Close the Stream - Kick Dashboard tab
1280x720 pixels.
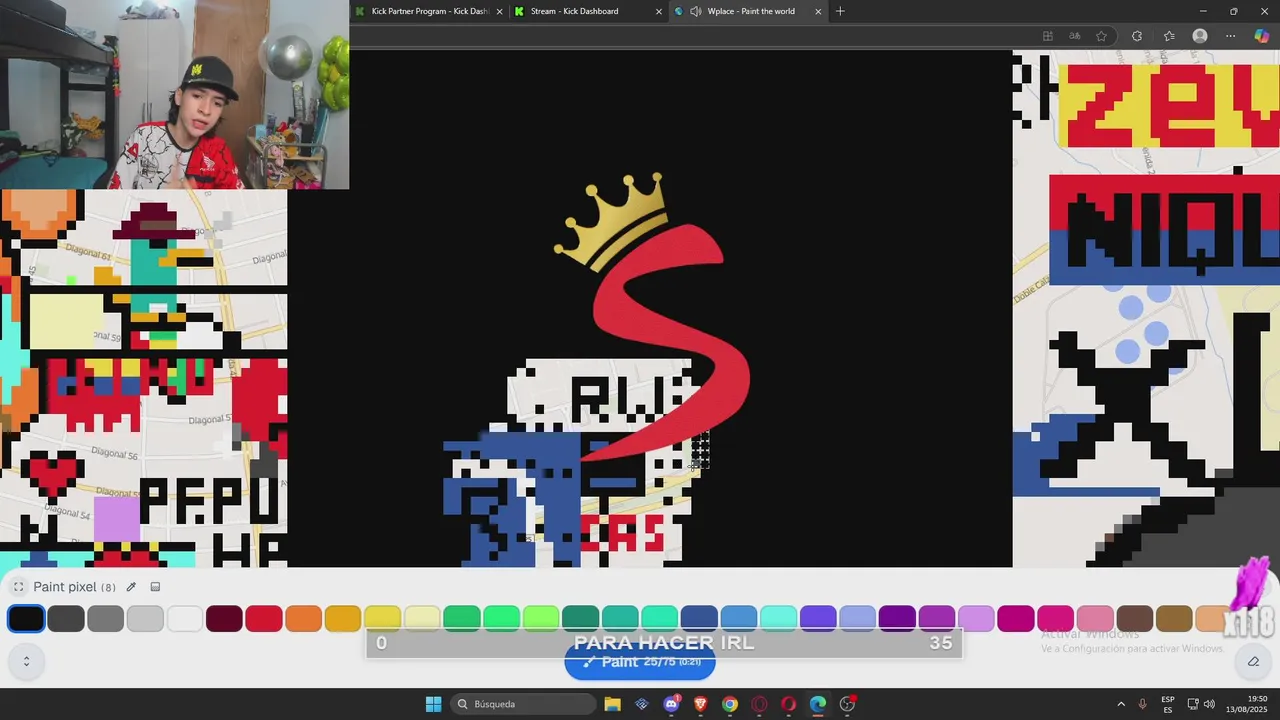(x=658, y=11)
